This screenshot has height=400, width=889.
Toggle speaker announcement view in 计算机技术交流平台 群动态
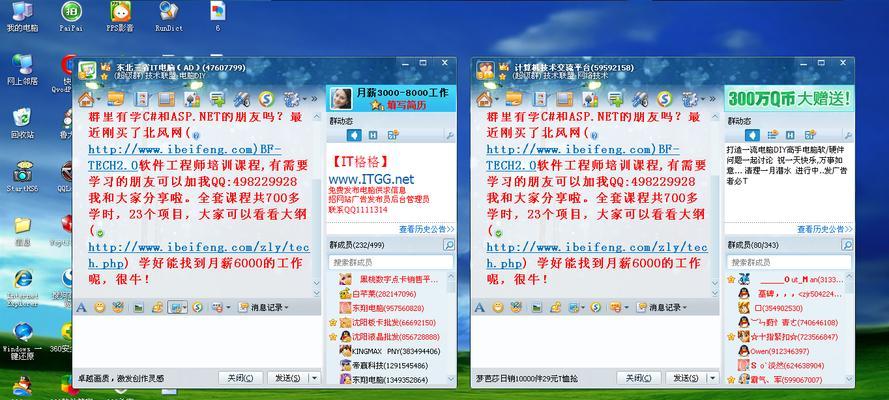point(752,135)
